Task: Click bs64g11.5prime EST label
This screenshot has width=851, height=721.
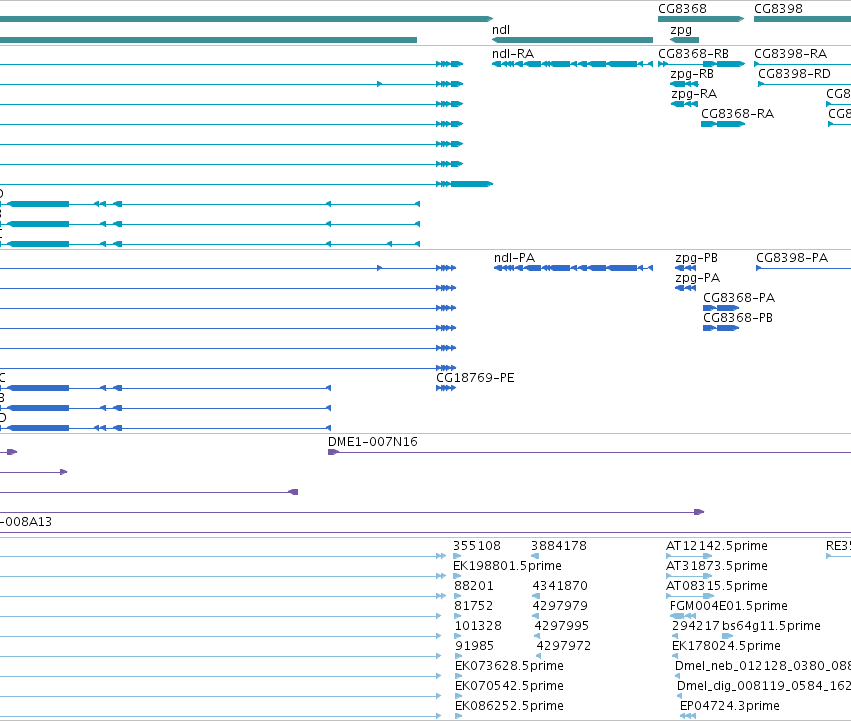Action: click(771, 626)
